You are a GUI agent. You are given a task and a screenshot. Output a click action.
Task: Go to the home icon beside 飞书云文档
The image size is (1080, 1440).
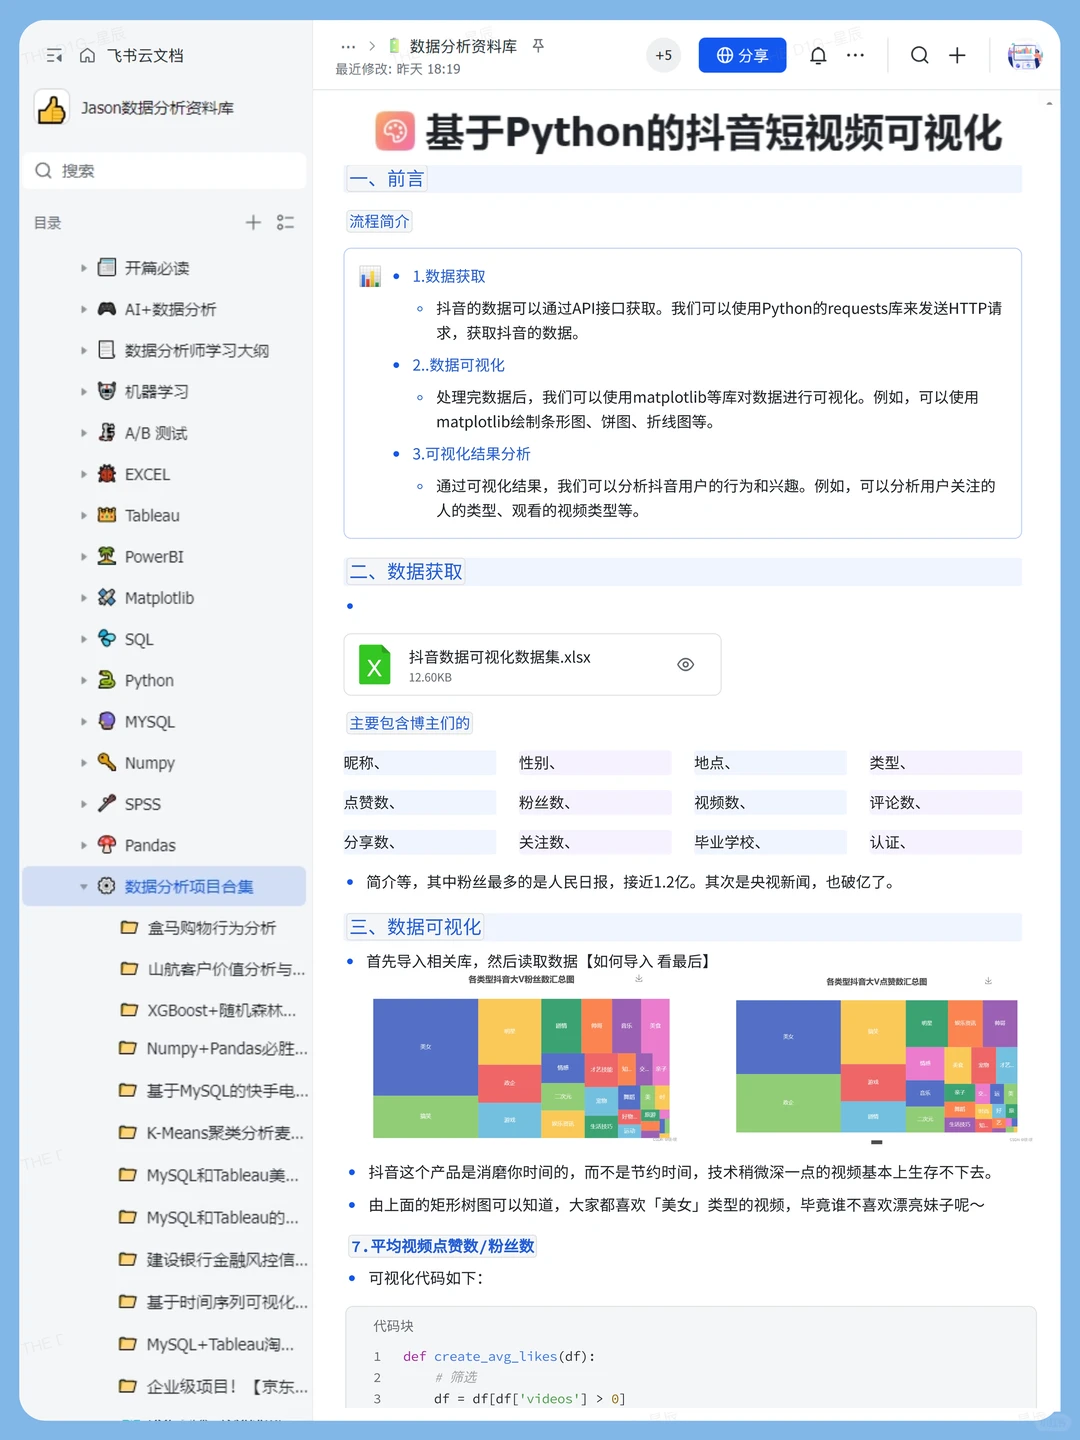(x=88, y=56)
